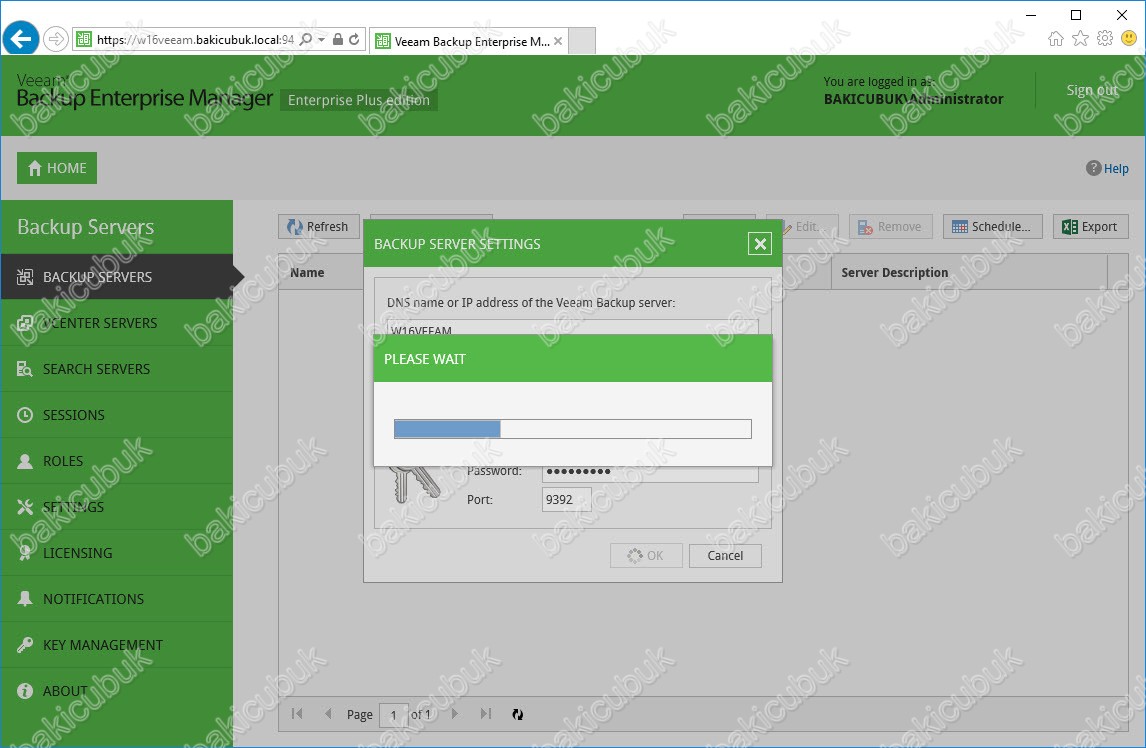Go to first page of grid
The image size is (1146, 748).
tap(297, 714)
